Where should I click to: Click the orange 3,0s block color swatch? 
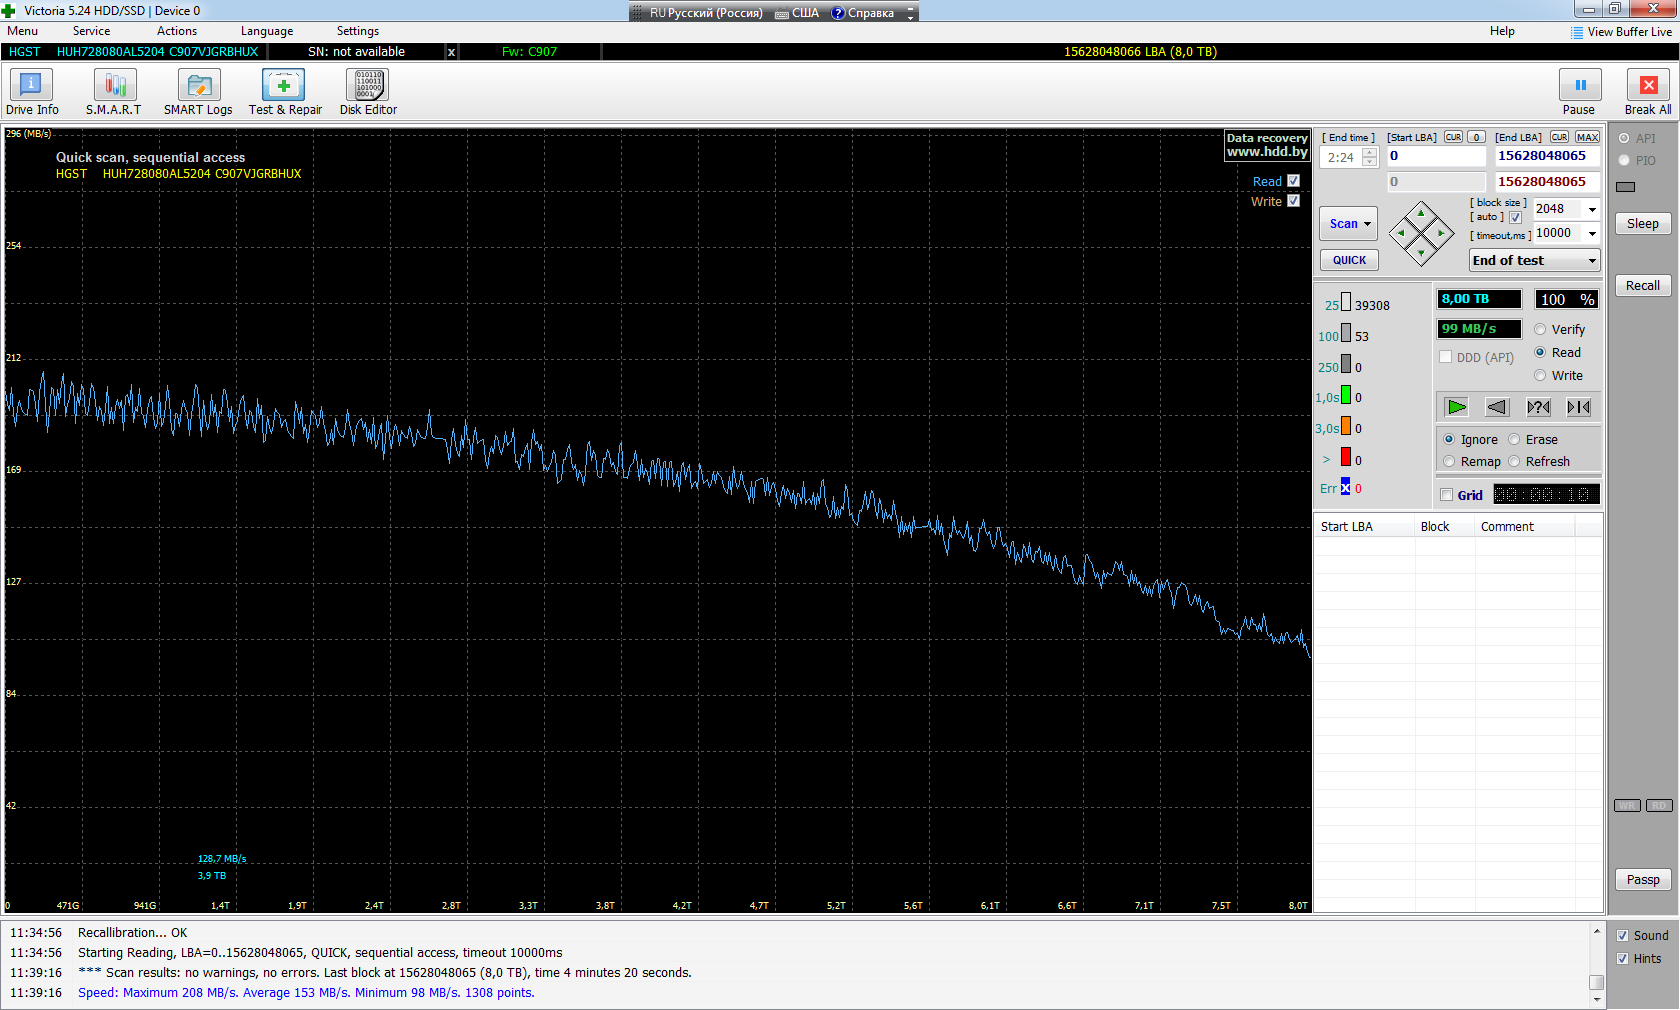click(x=1346, y=427)
